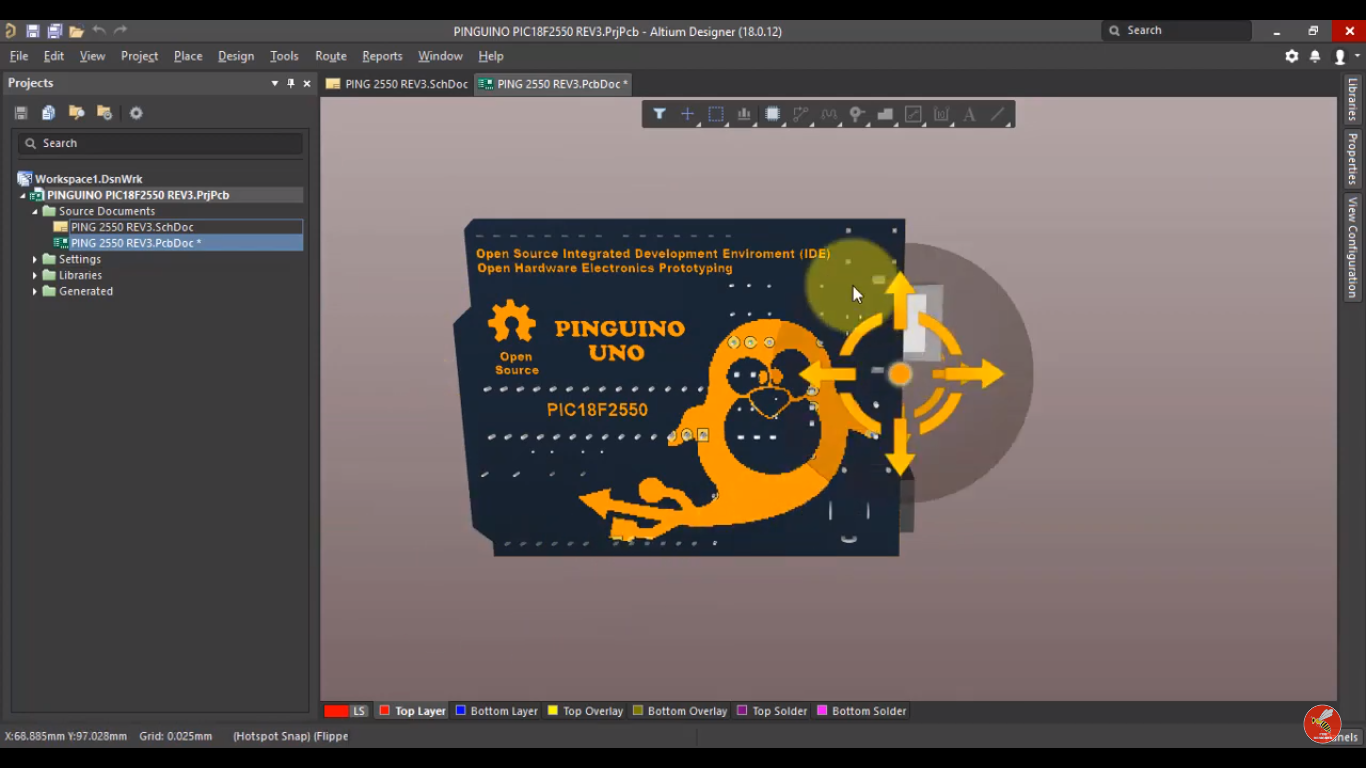Open the Window menu

(440, 56)
